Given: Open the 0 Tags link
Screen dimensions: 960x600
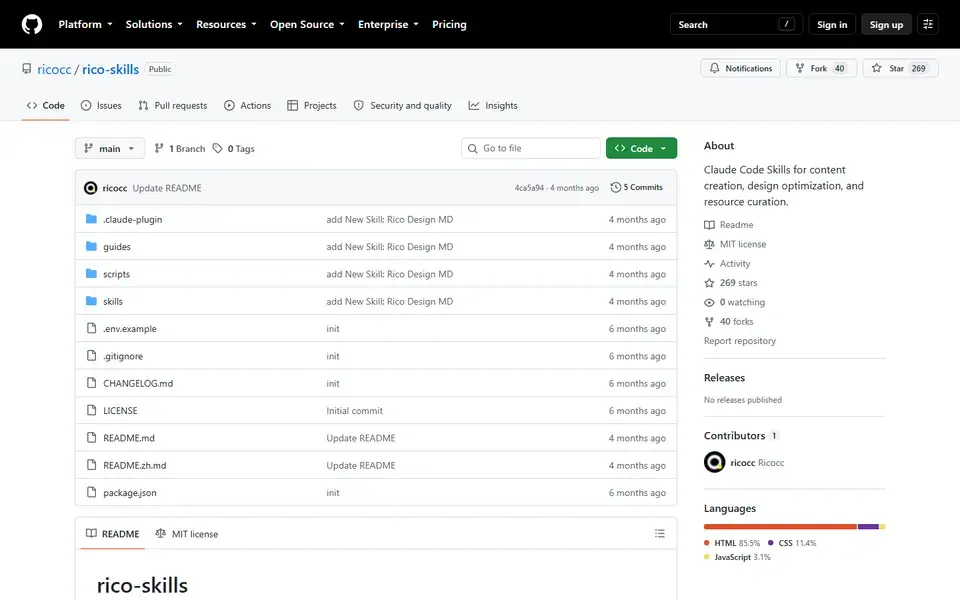Looking at the screenshot, I should click(233, 148).
